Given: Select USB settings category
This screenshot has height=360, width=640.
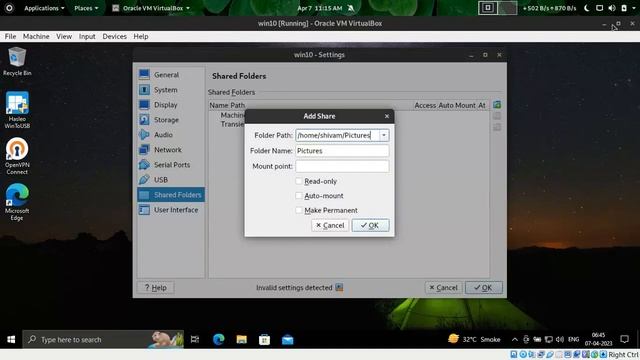Looking at the screenshot, I should 171,180.
